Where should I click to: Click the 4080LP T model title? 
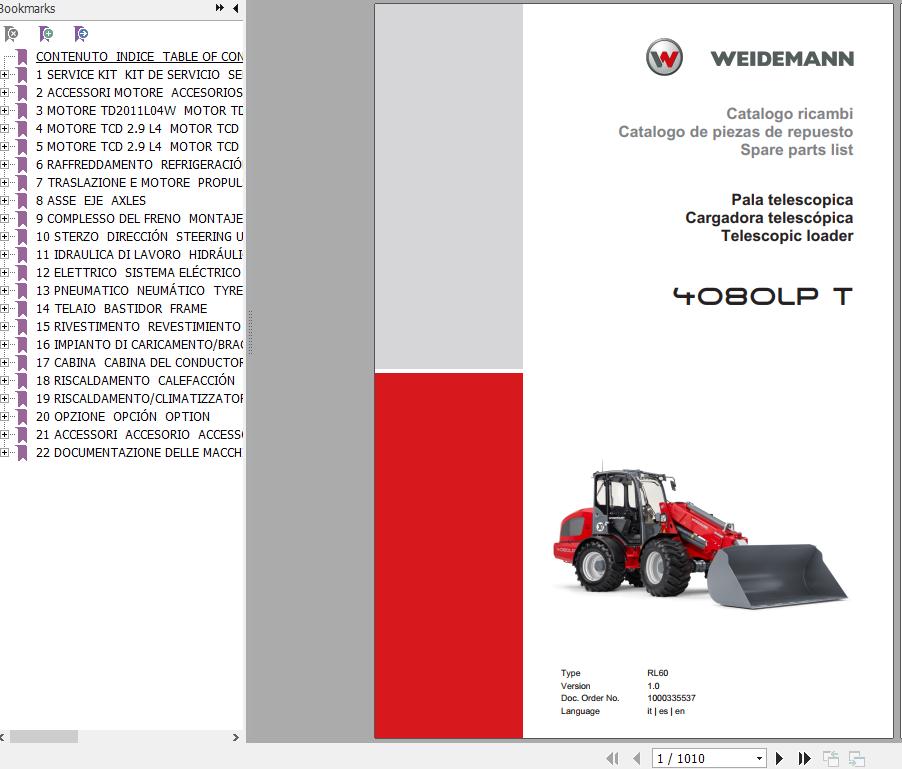[763, 296]
